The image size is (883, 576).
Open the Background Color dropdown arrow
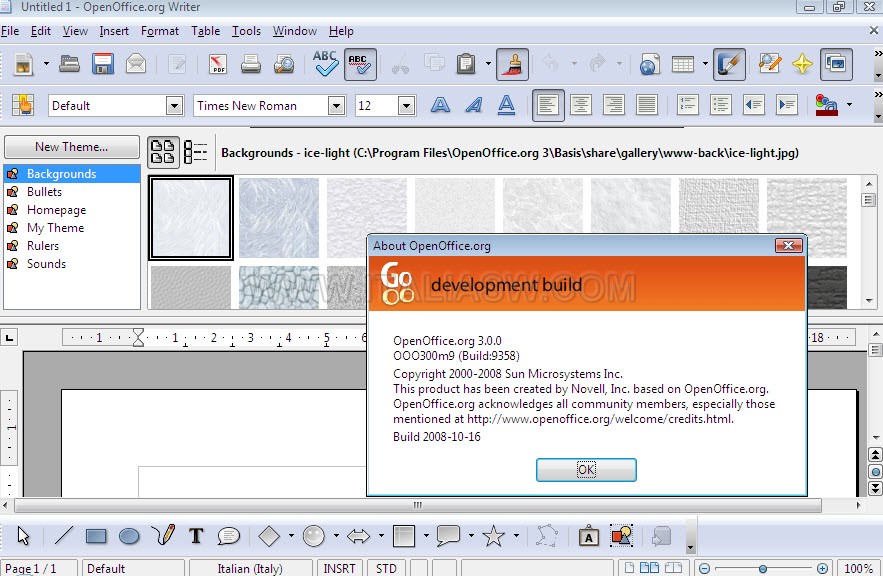(x=849, y=105)
